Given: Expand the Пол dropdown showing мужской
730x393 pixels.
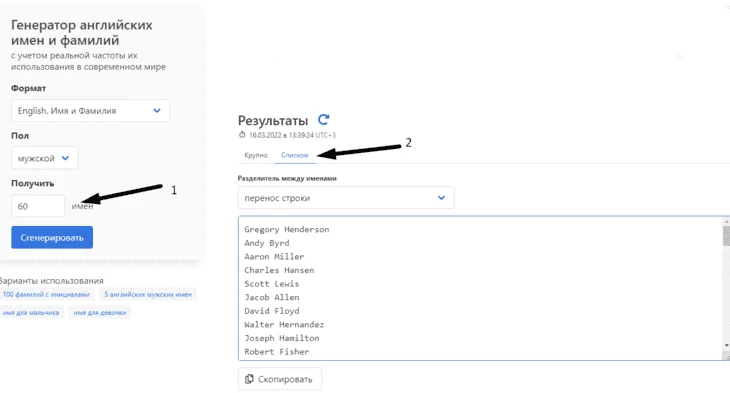Looking at the screenshot, I should 45,158.
